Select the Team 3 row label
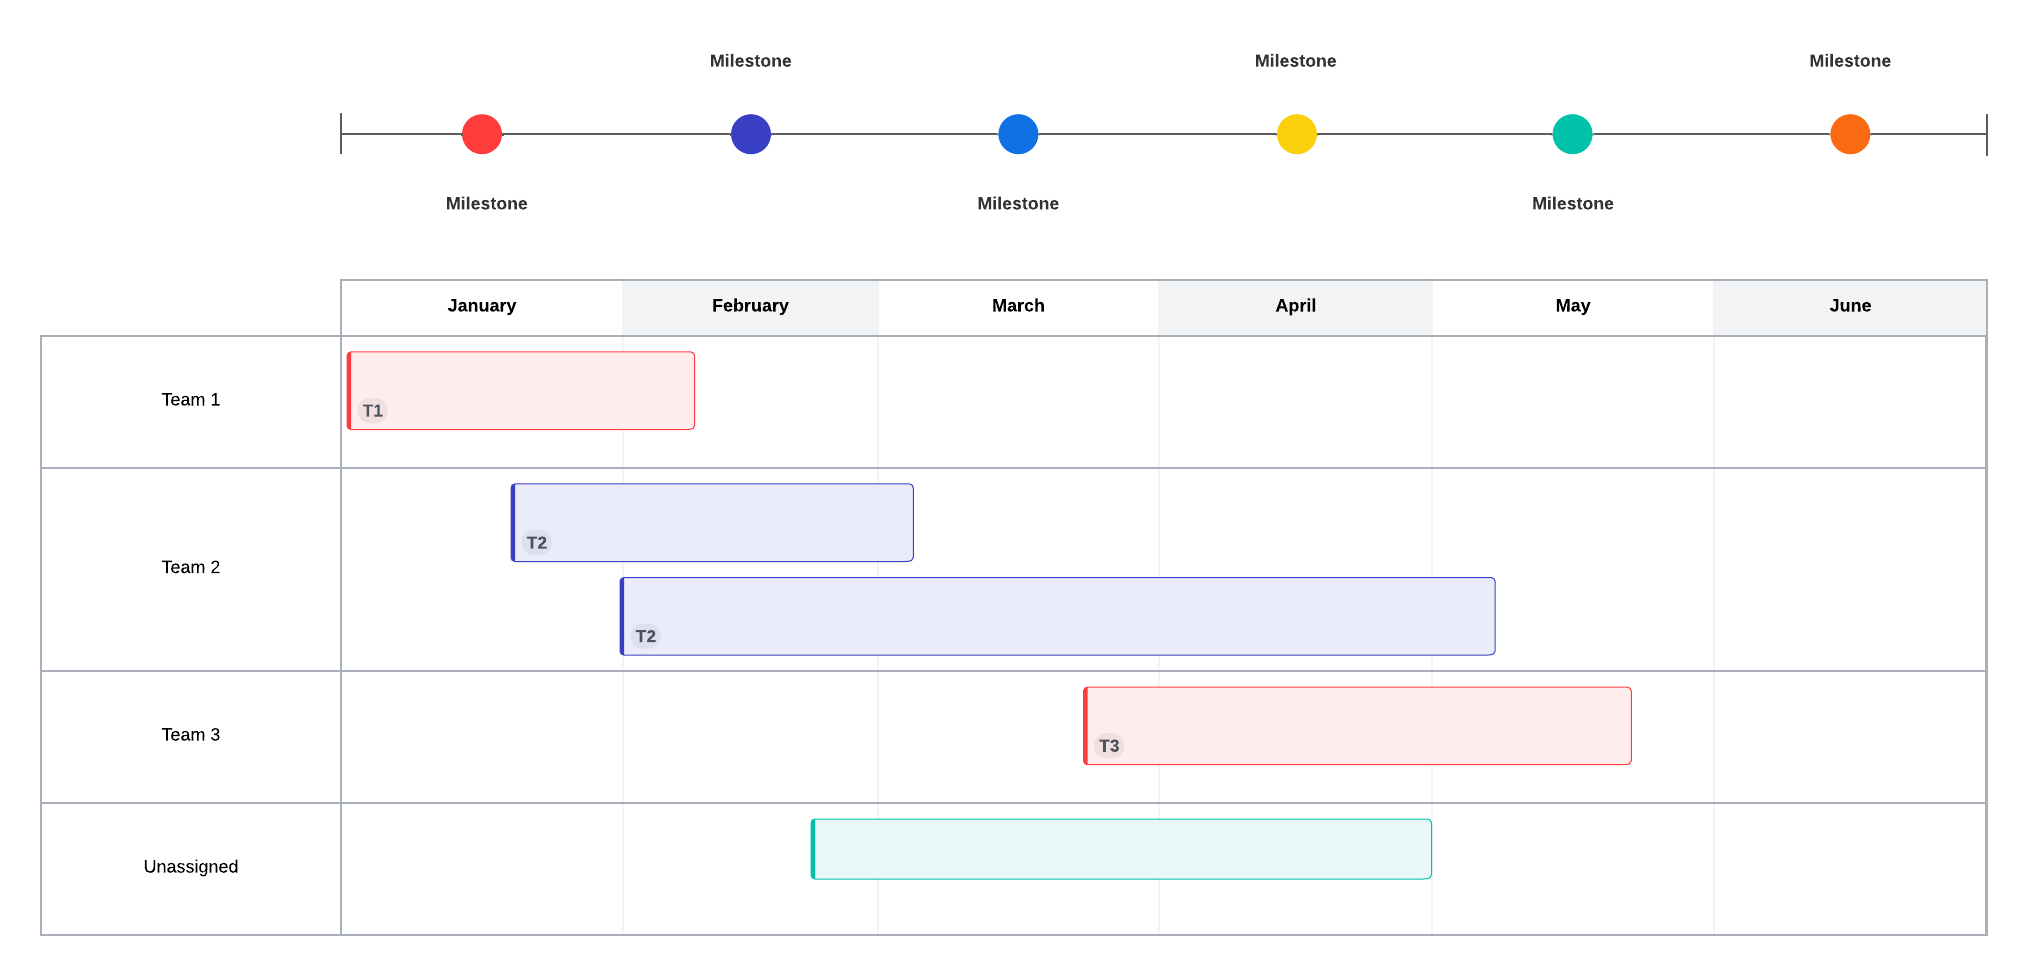The image size is (2028, 976). [x=191, y=735]
